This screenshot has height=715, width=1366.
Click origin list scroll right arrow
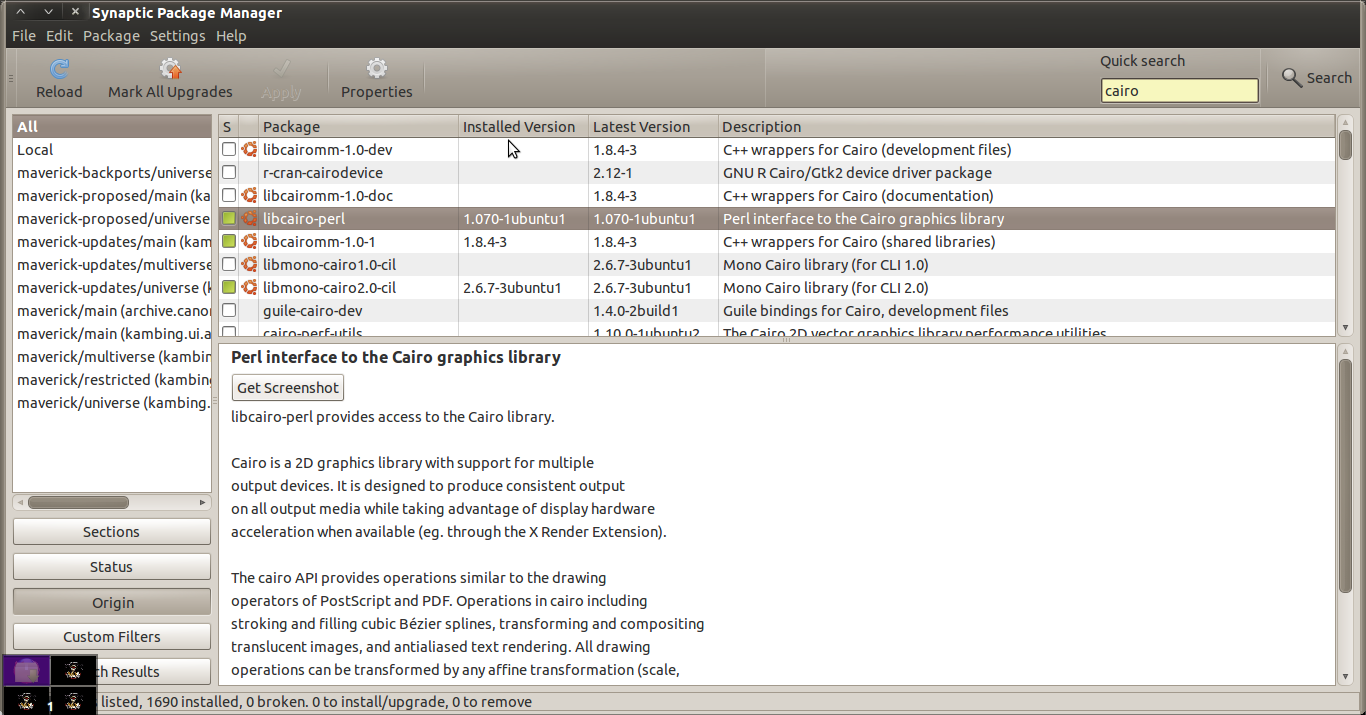click(x=204, y=502)
